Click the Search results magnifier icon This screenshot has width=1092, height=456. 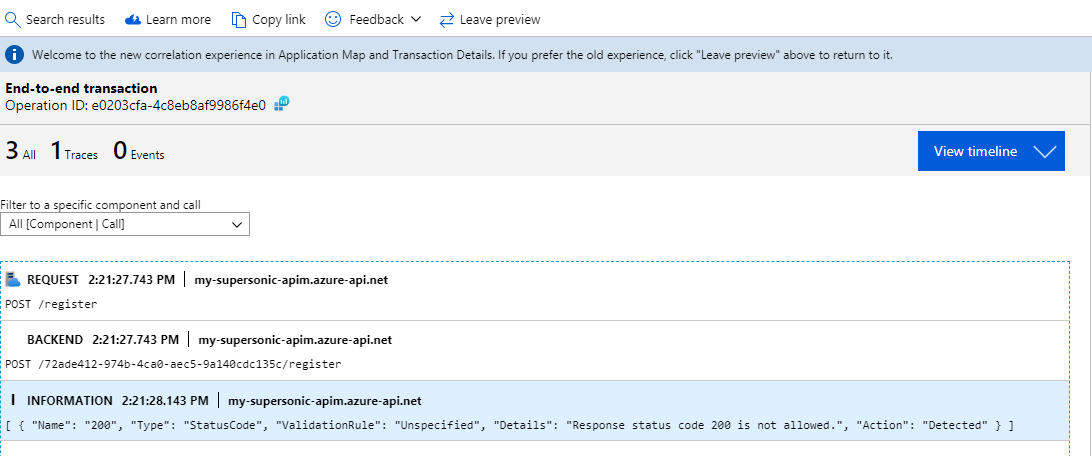(13, 19)
